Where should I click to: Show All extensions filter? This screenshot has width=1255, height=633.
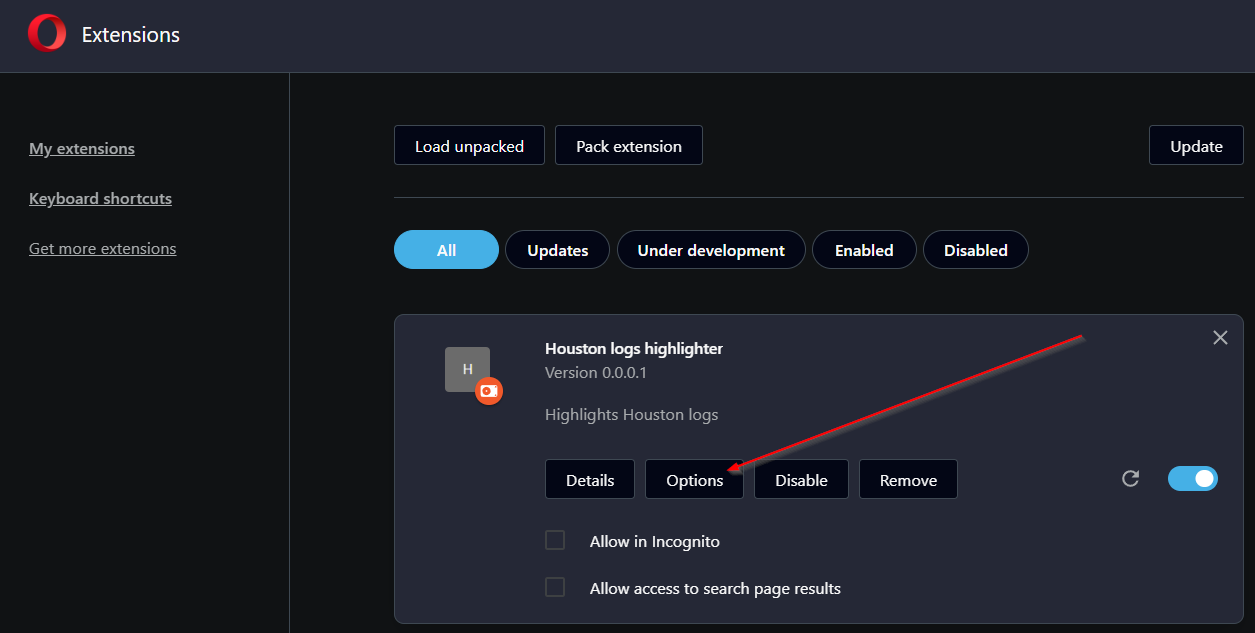[446, 250]
